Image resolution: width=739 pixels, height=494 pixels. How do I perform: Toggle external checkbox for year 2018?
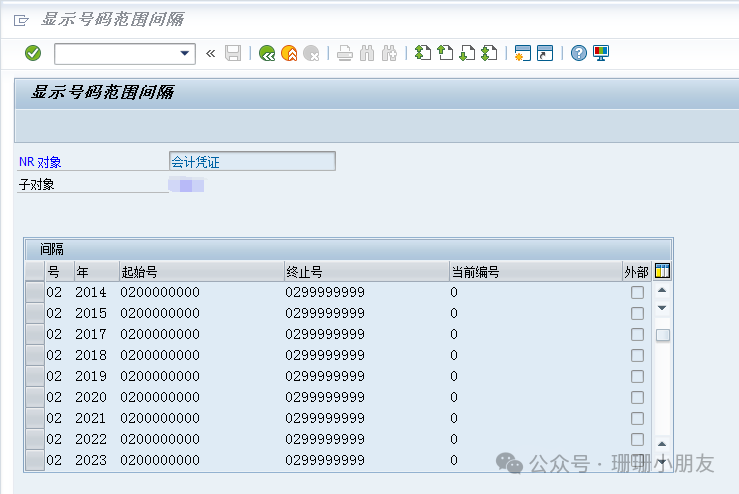pyautogui.click(x=637, y=356)
